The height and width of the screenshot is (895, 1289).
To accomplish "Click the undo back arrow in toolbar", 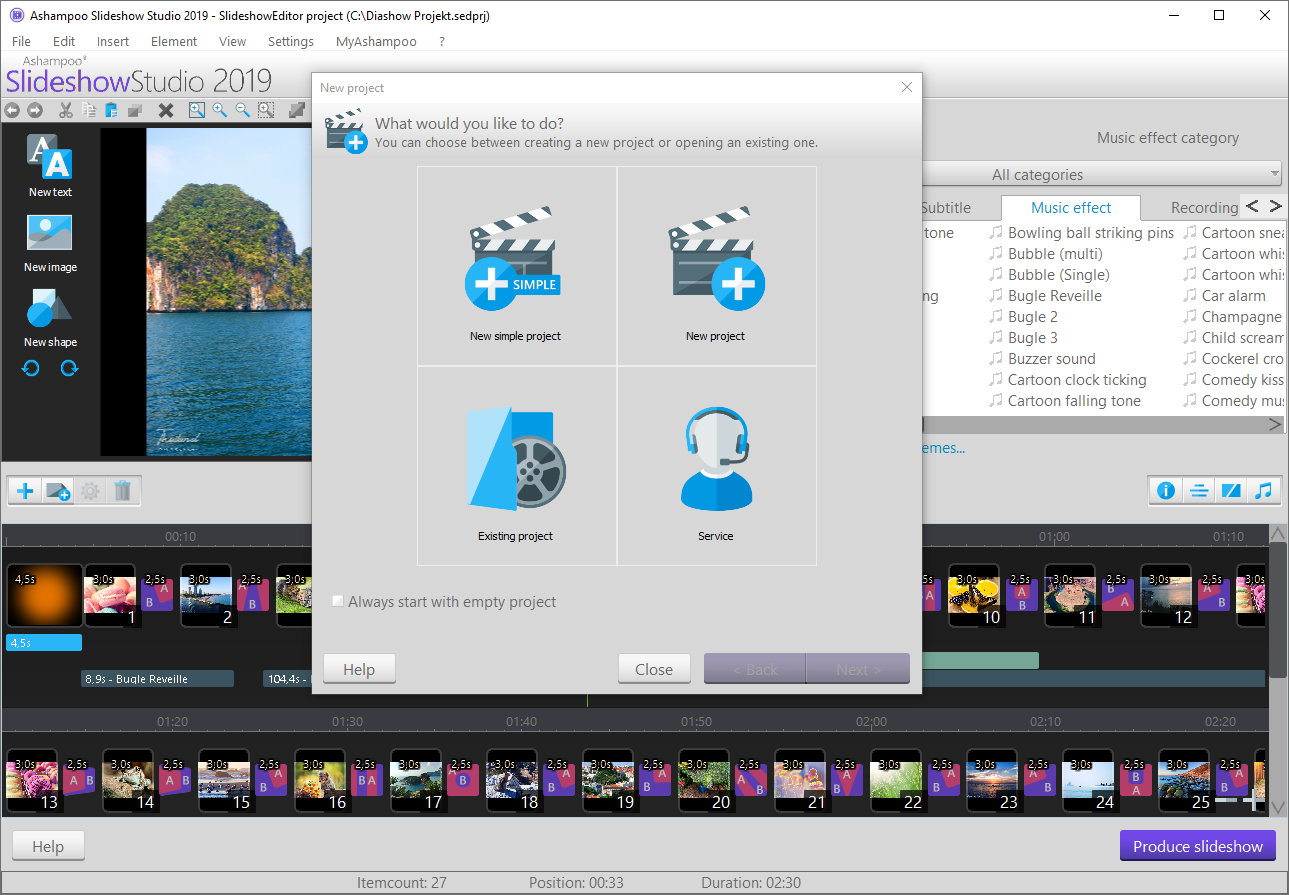I will 12,110.
